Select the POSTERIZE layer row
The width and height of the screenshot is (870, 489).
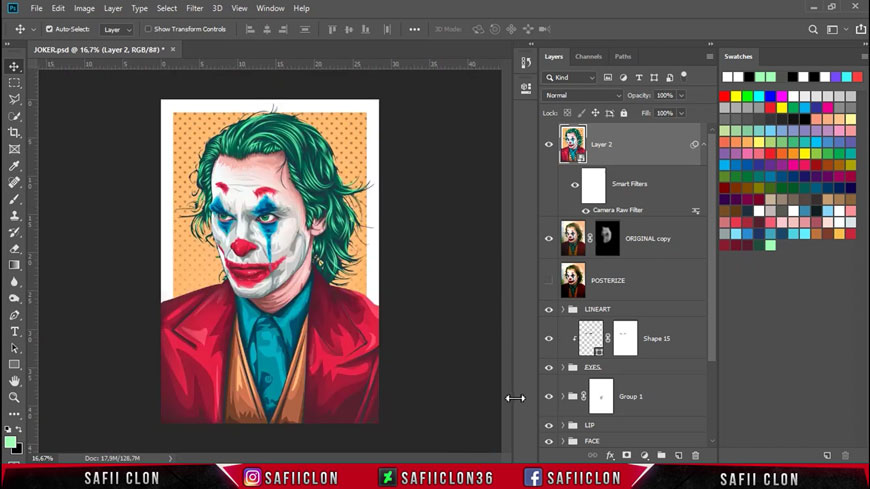(623, 281)
